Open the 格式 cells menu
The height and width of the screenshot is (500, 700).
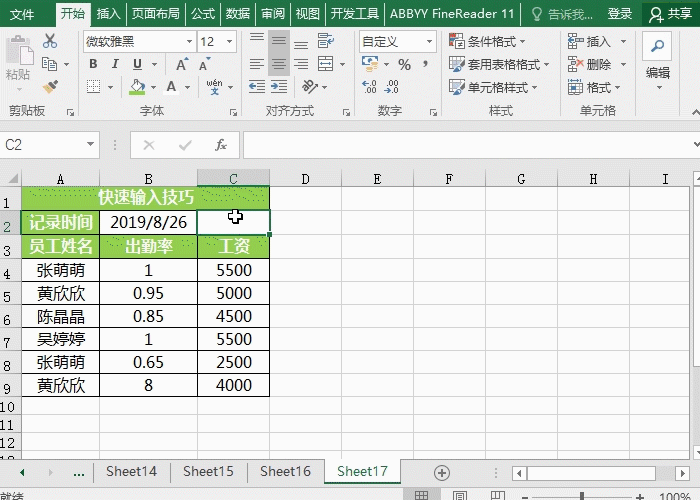(x=594, y=87)
